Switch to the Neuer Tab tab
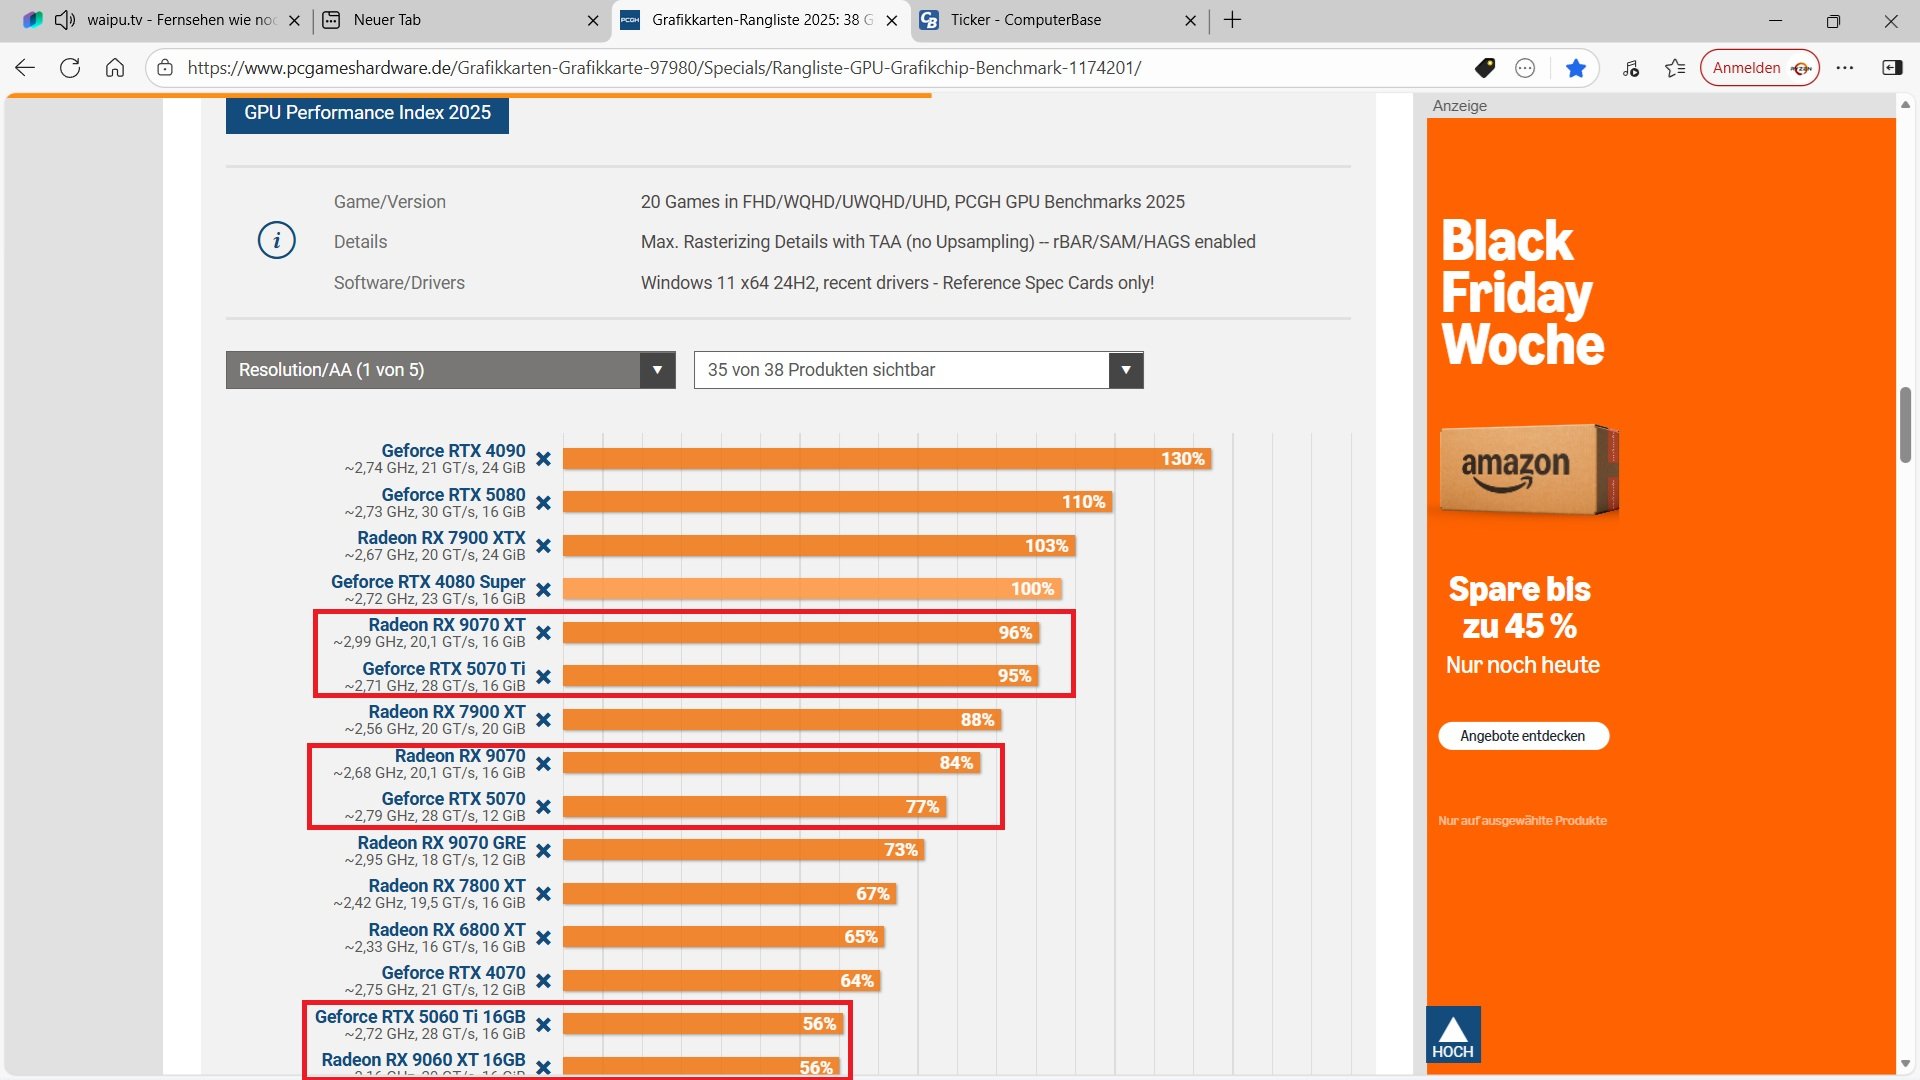 coord(387,20)
